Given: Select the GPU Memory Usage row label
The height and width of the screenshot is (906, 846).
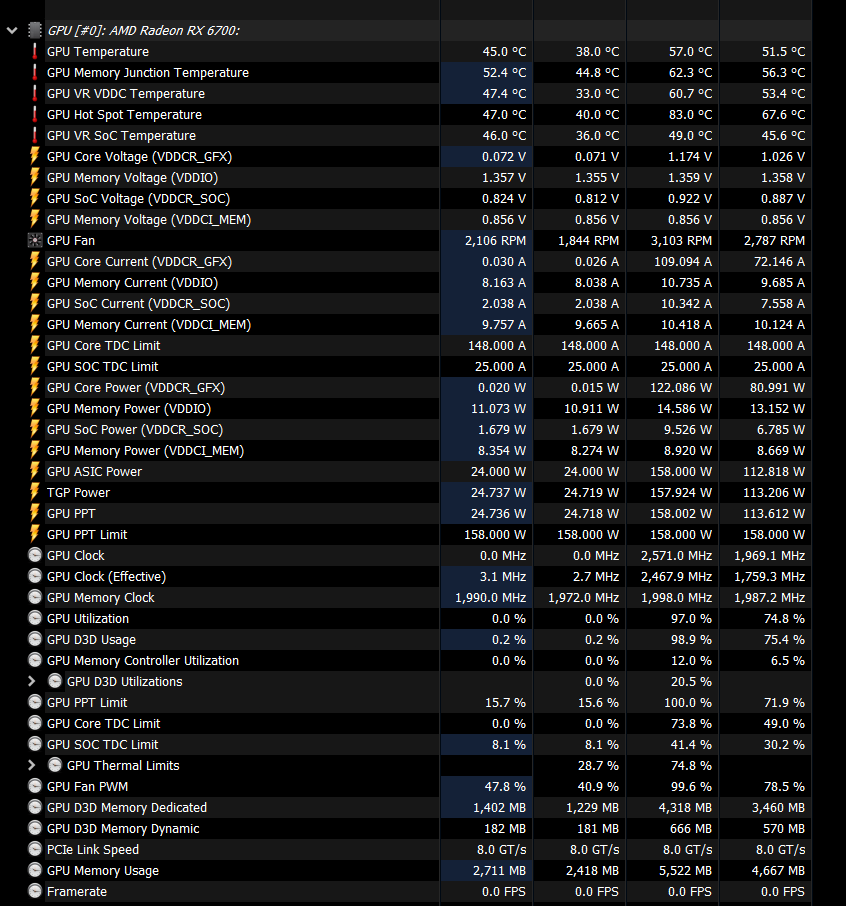Looking at the screenshot, I should pos(103,870).
